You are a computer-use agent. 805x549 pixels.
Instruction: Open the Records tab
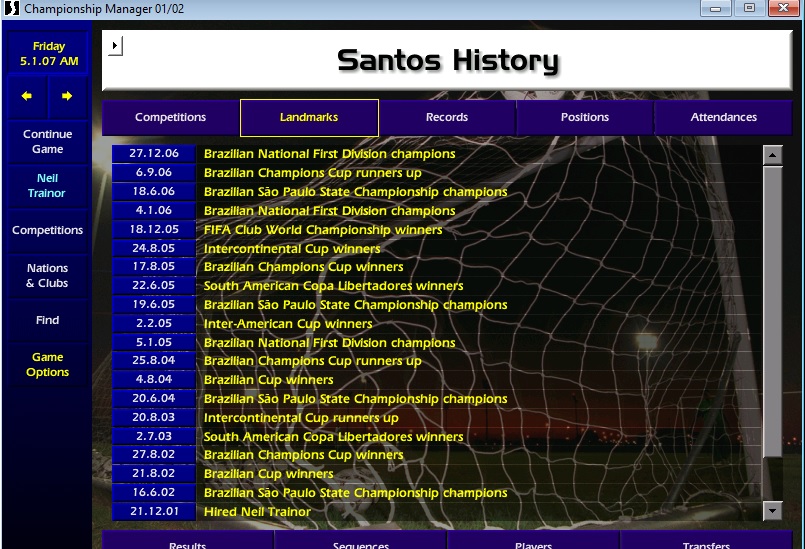[447, 117]
